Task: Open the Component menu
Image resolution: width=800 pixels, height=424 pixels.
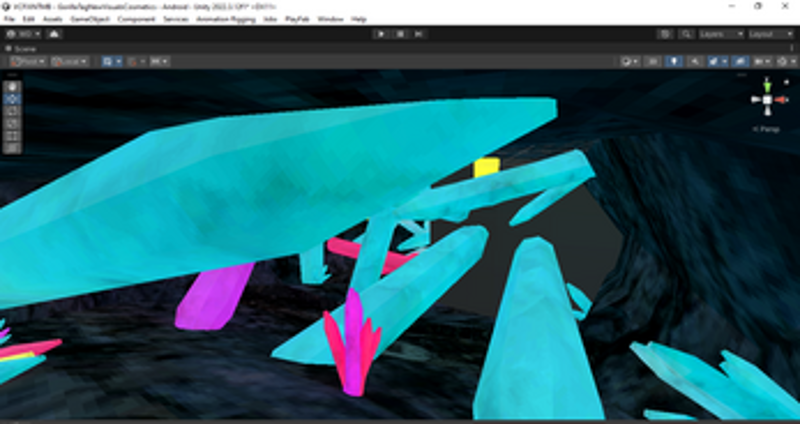Action: [x=136, y=19]
